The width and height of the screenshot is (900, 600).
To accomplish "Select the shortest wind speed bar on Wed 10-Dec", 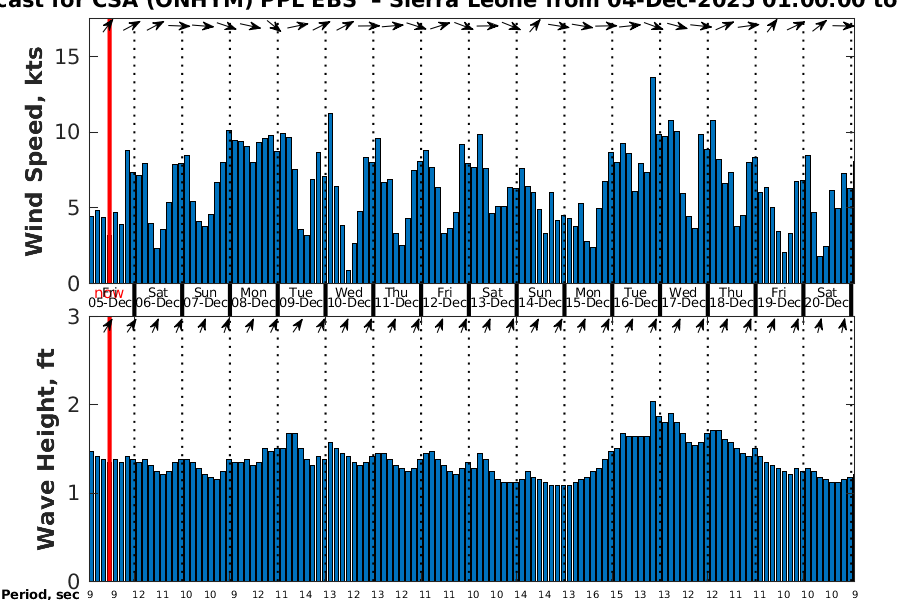I will (348, 277).
